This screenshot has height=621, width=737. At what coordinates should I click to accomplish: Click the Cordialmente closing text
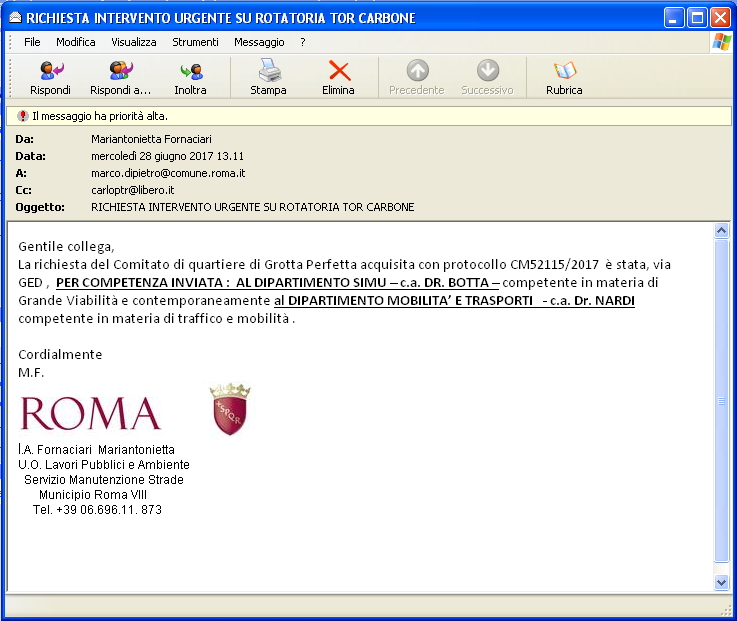coord(60,354)
